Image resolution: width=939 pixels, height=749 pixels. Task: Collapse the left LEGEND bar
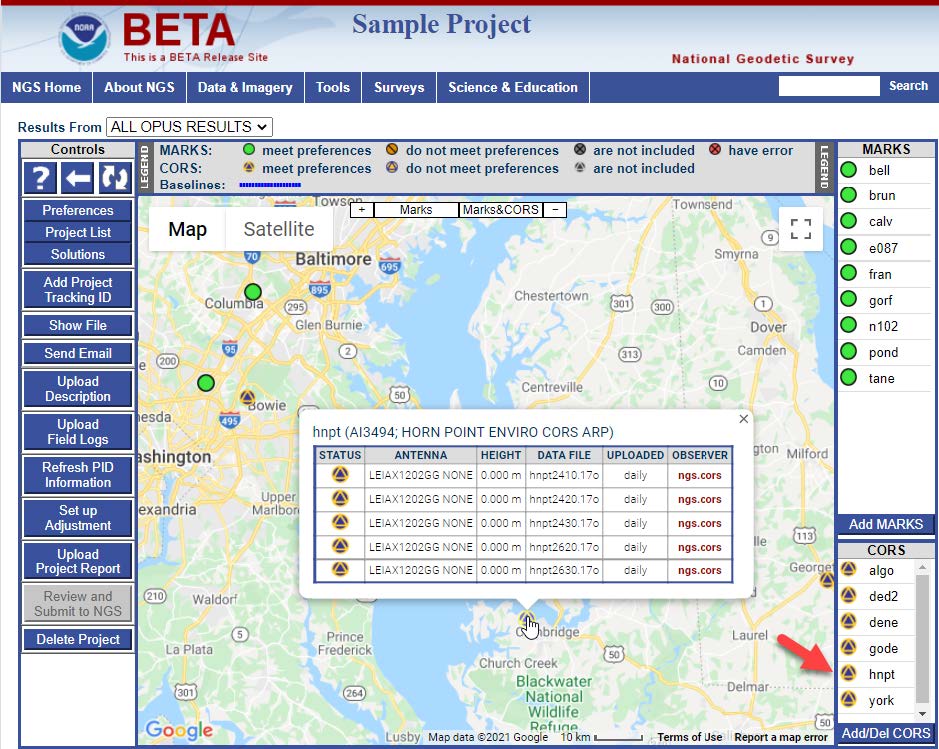tap(144, 167)
